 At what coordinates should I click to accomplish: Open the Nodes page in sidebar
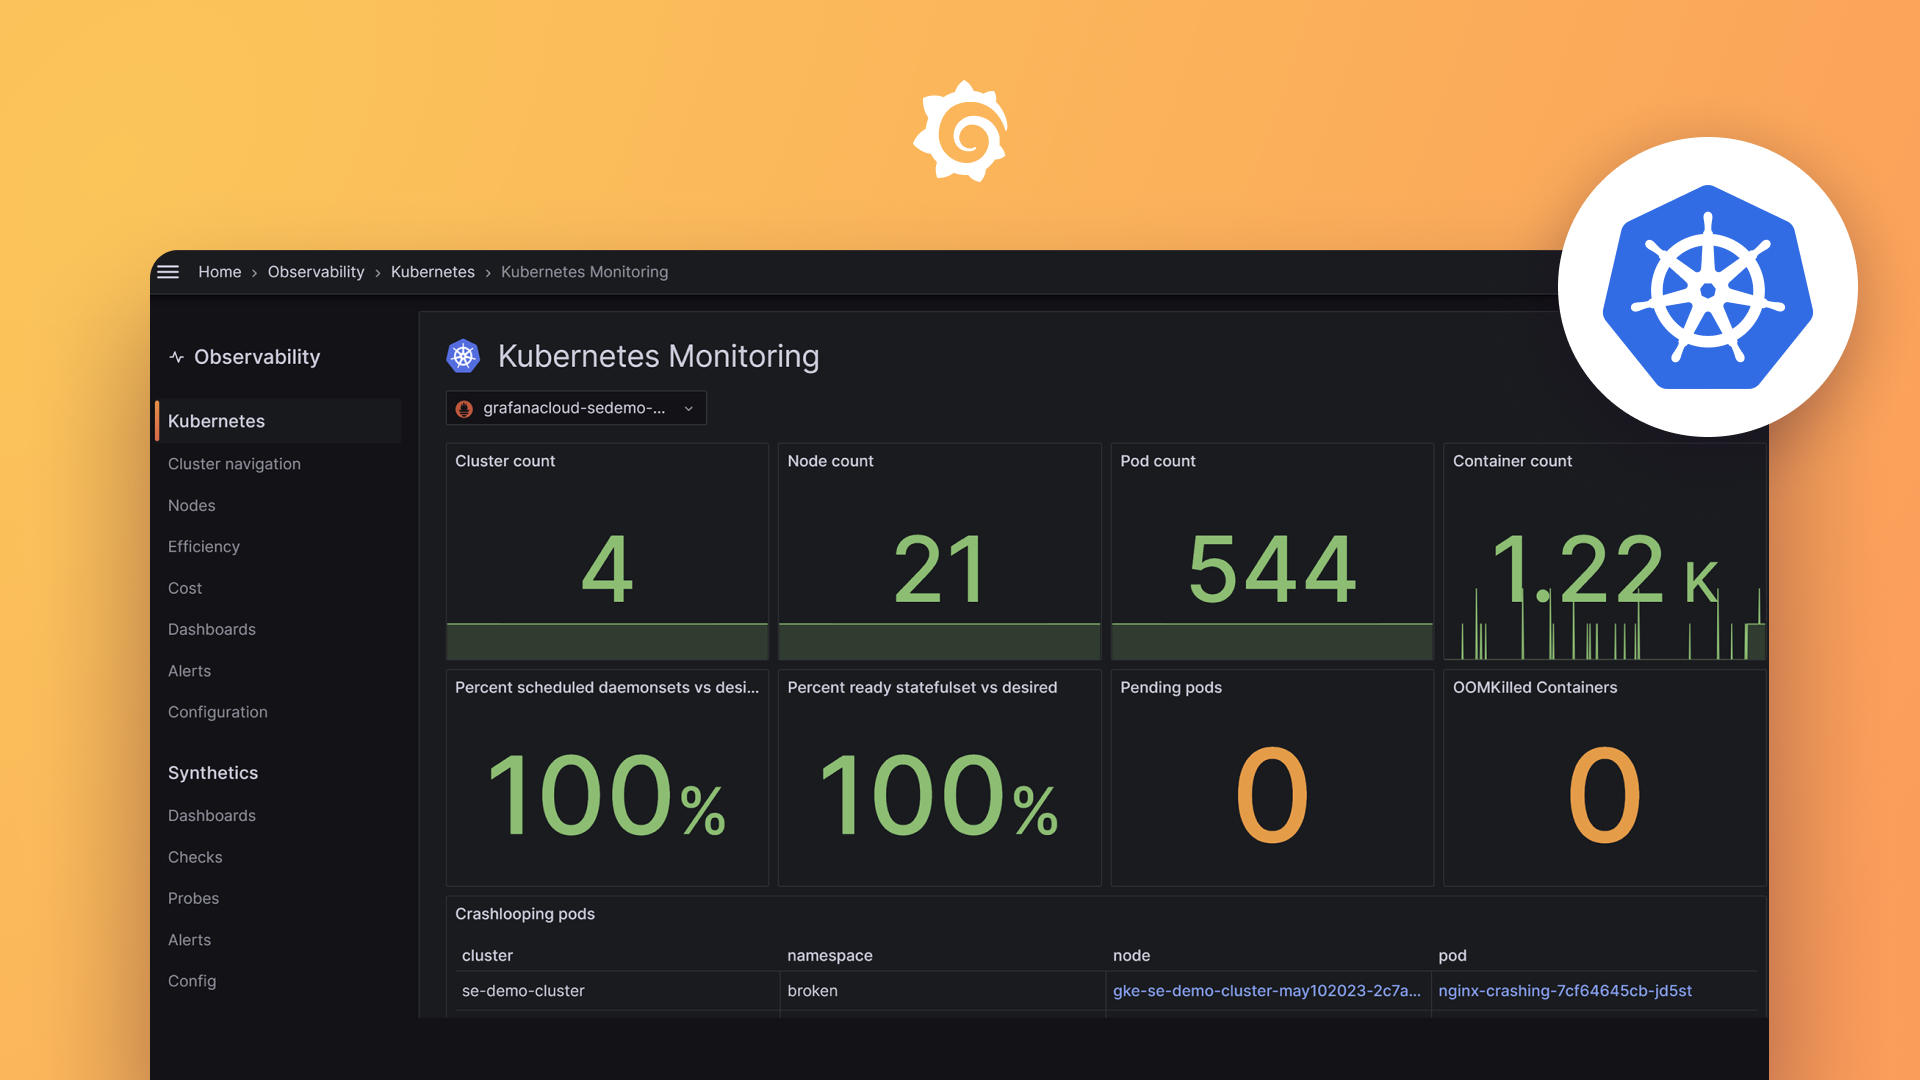click(x=190, y=504)
